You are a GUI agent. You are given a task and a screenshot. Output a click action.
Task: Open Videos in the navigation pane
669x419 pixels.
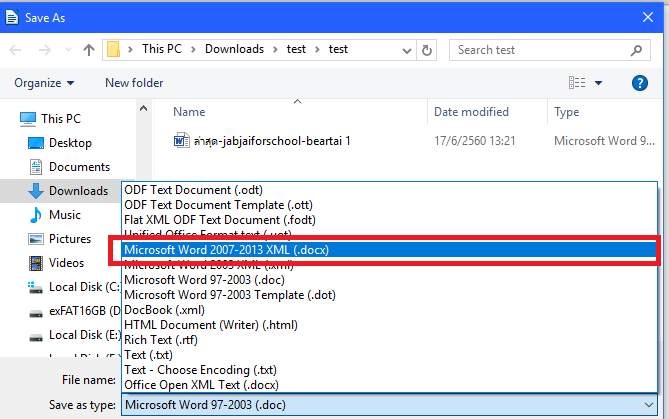[x=56, y=263]
